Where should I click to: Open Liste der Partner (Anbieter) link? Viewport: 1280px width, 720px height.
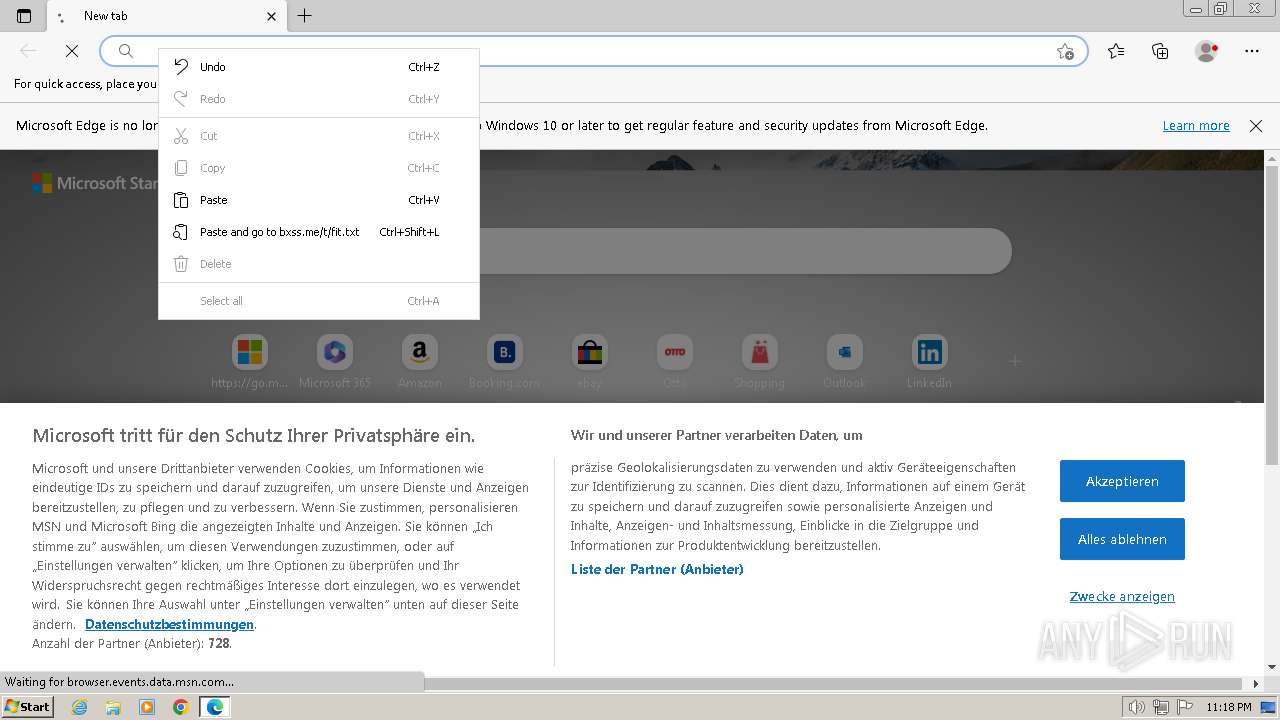657,569
